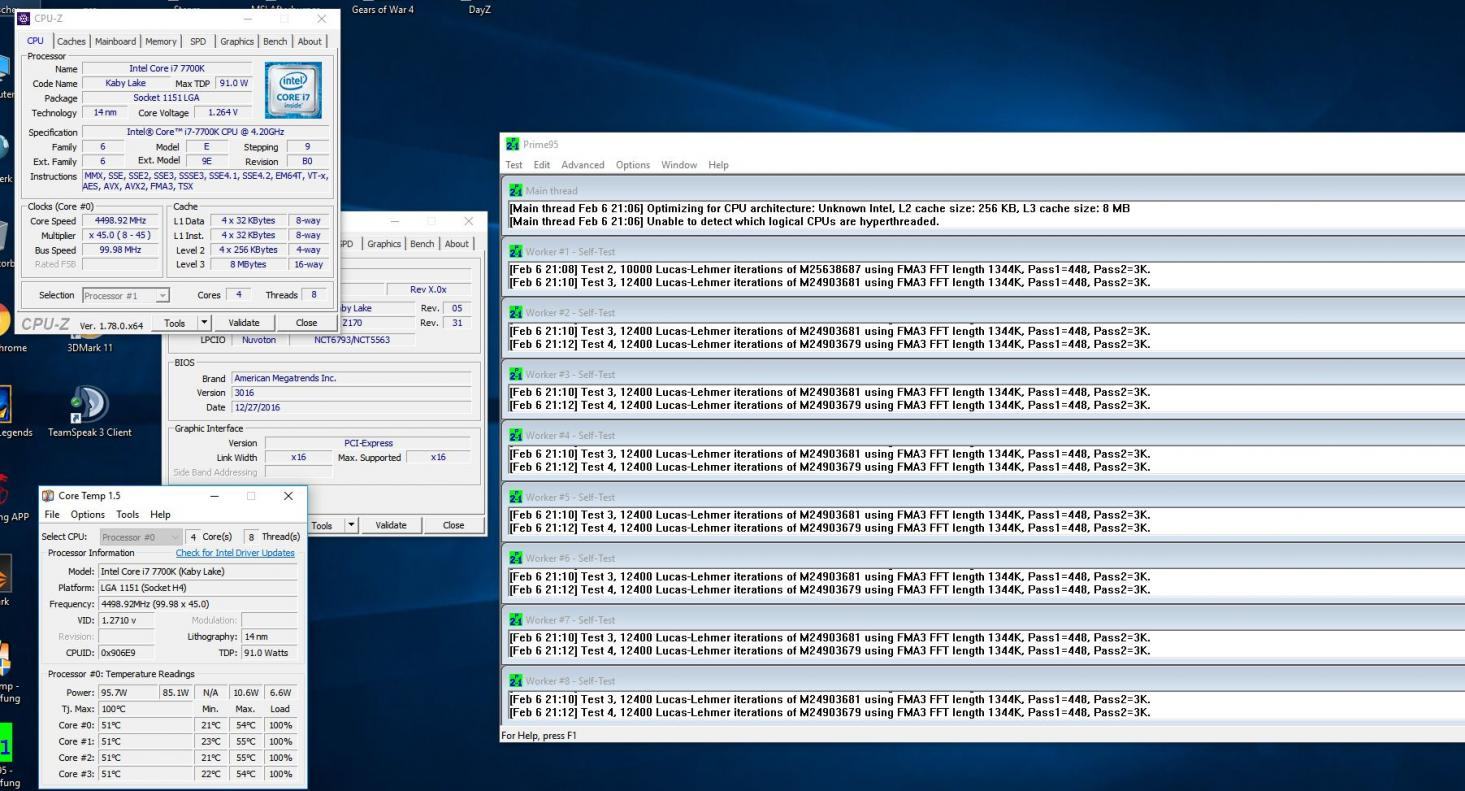1465x791 pixels.
Task: Click the Worker #4 Self-Test window icon
Action: [516, 435]
